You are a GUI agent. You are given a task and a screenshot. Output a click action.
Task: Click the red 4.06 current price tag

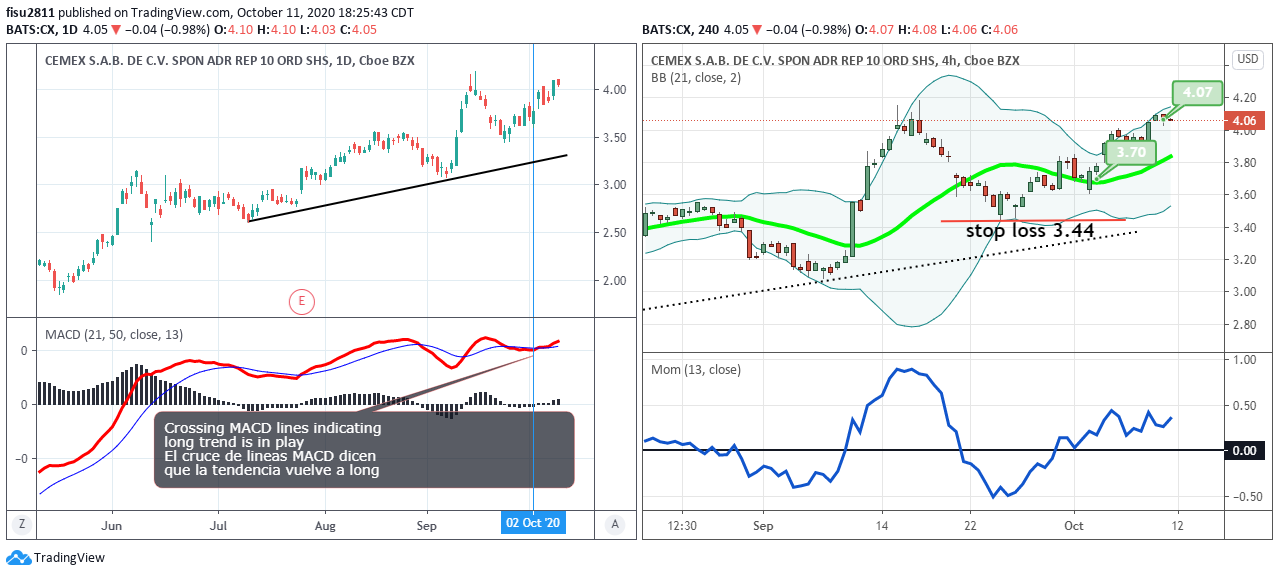point(1245,122)
